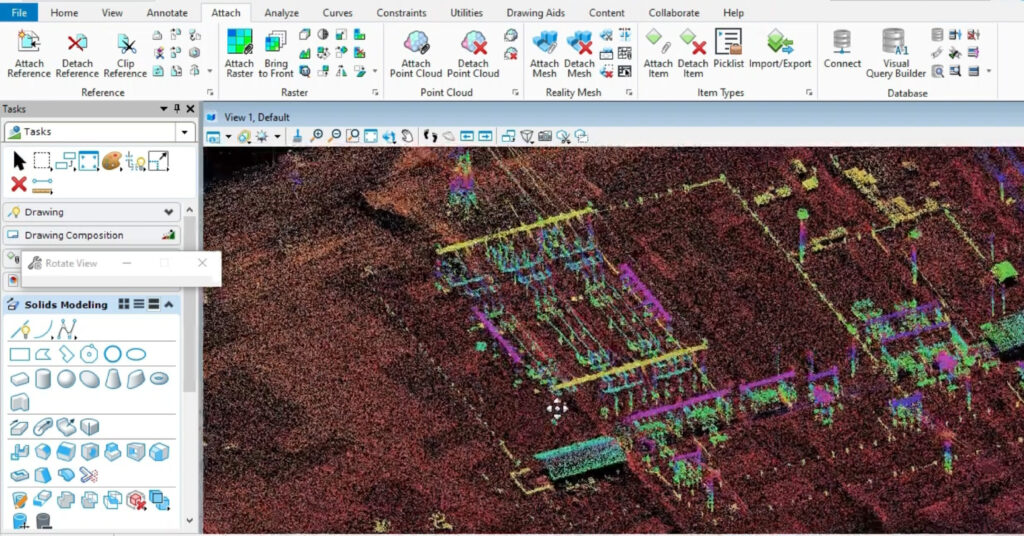
Task: Expand the Raster group more tools arrow
Action: coord(375,71)
